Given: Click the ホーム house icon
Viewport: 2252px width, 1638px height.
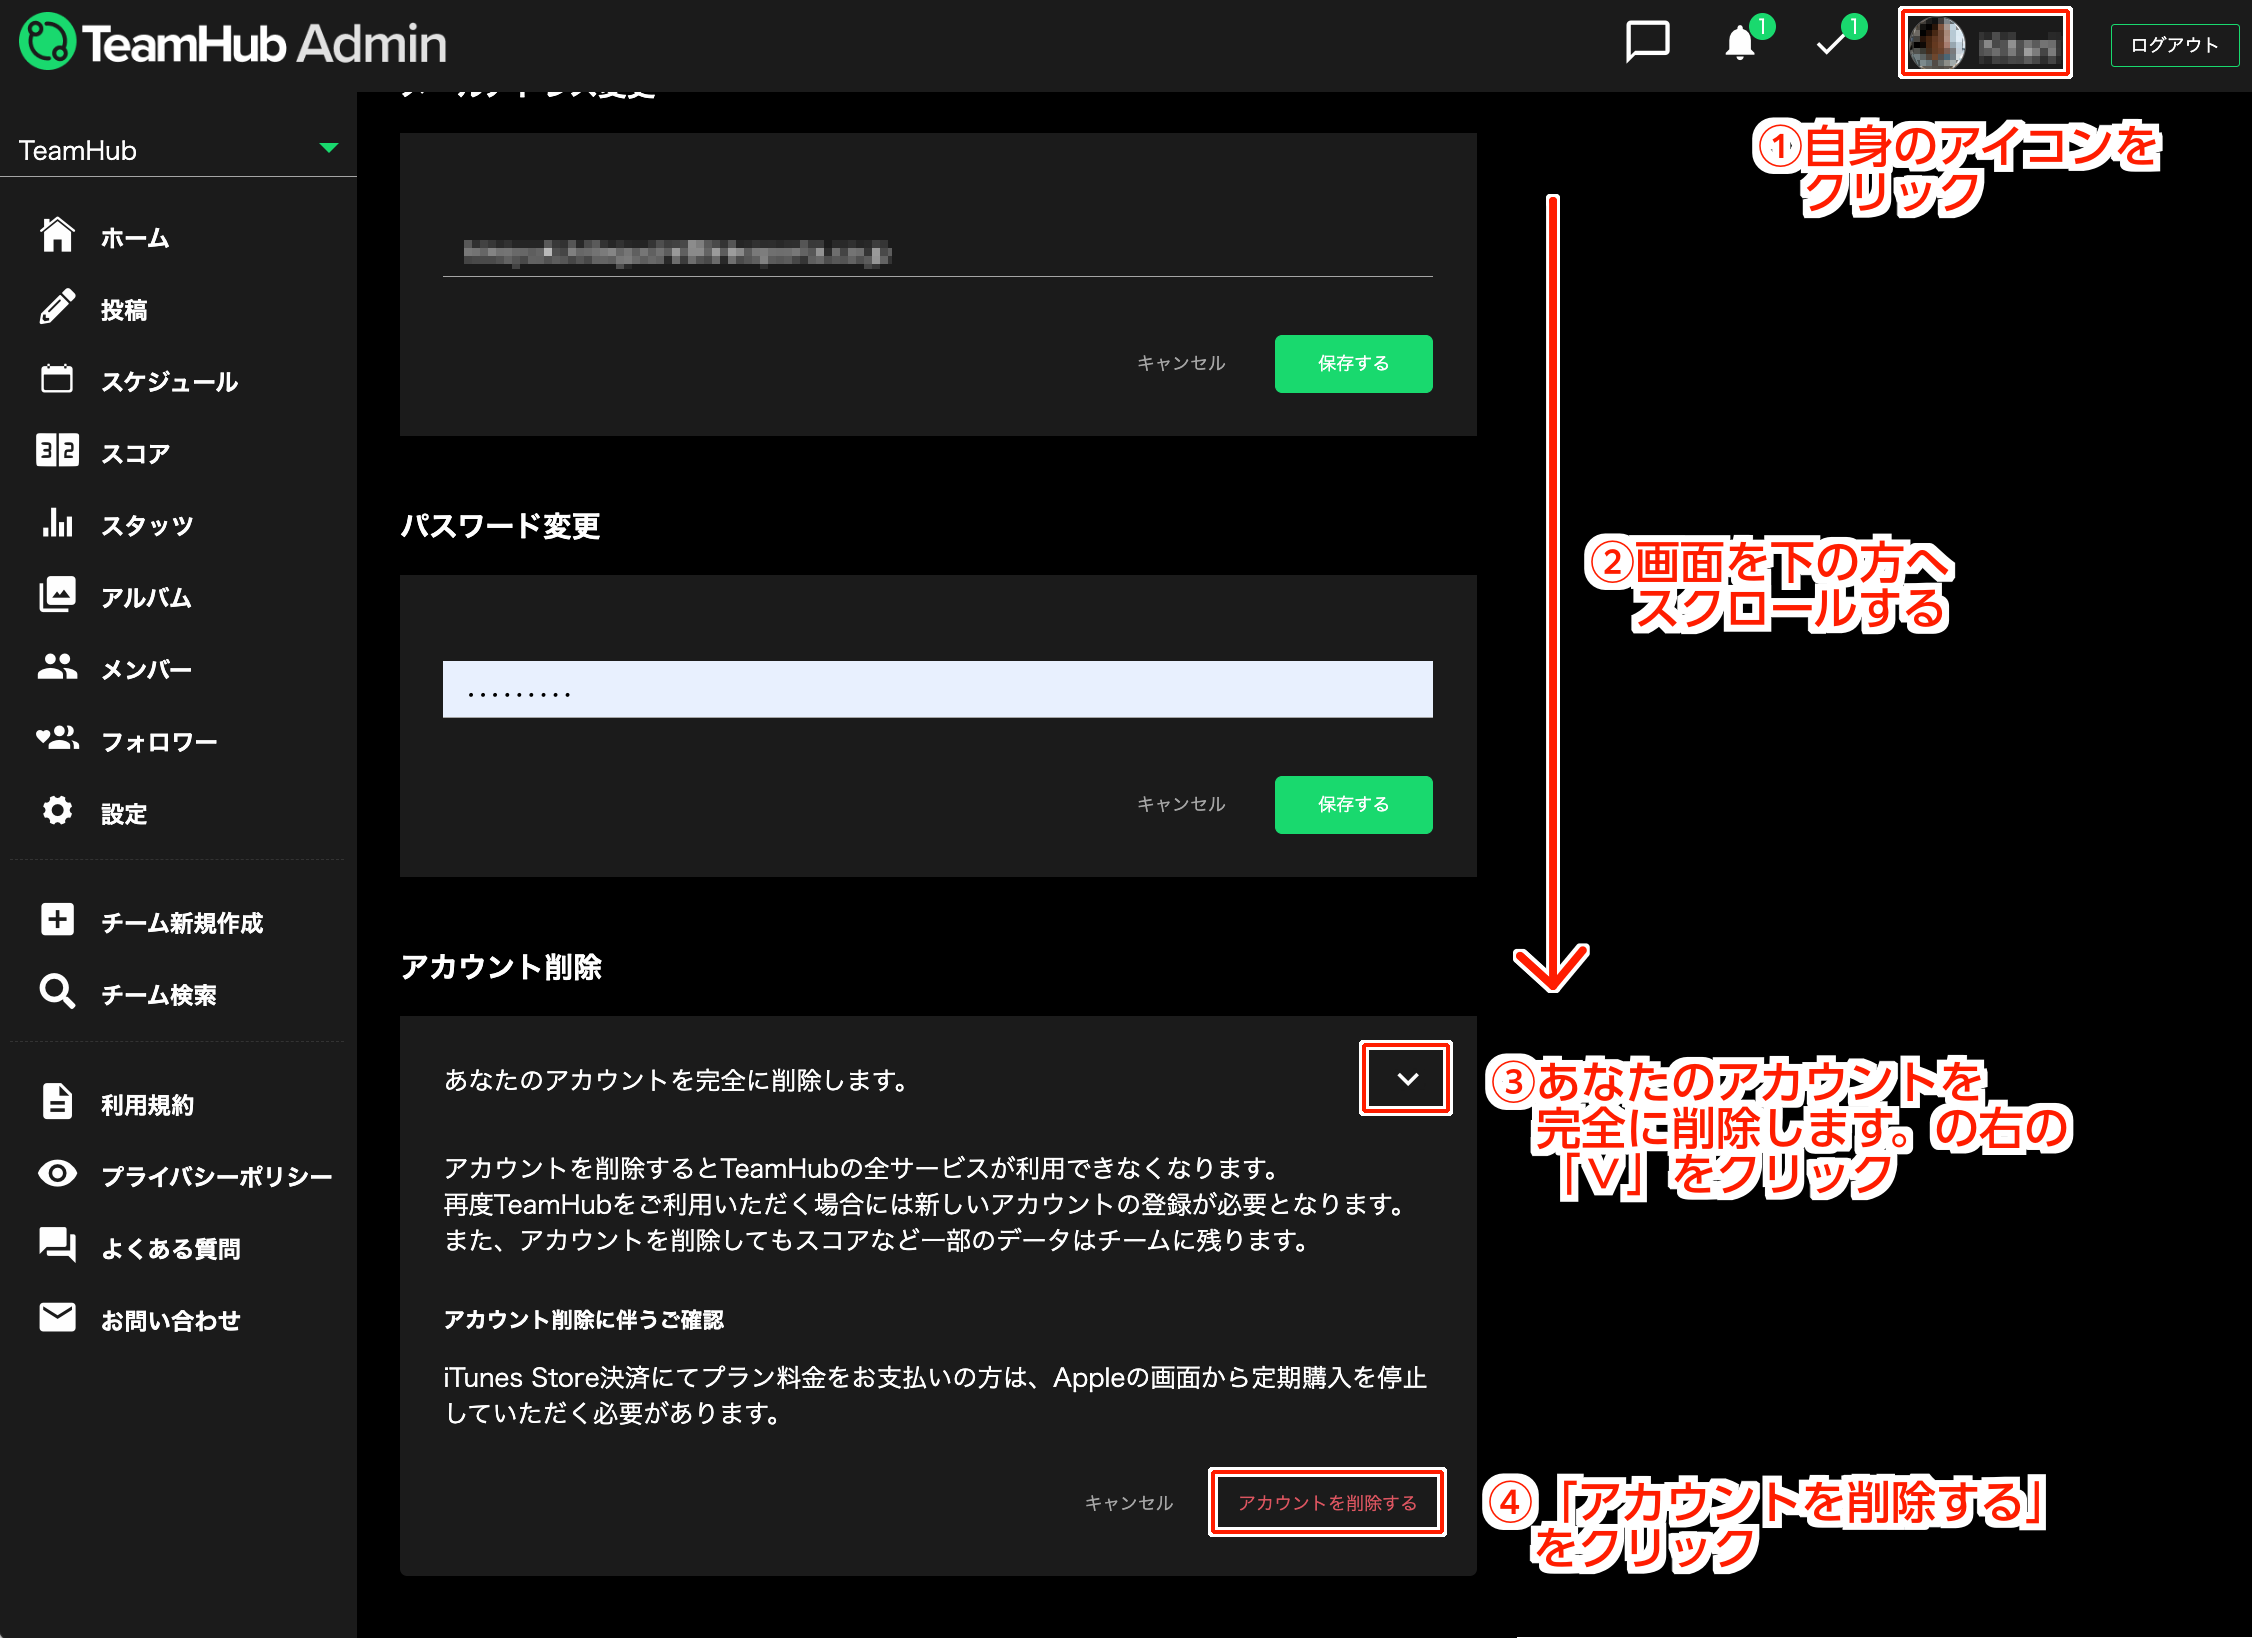Looking at the screenshot, I should pyautogui.click(x=57, y=236).
